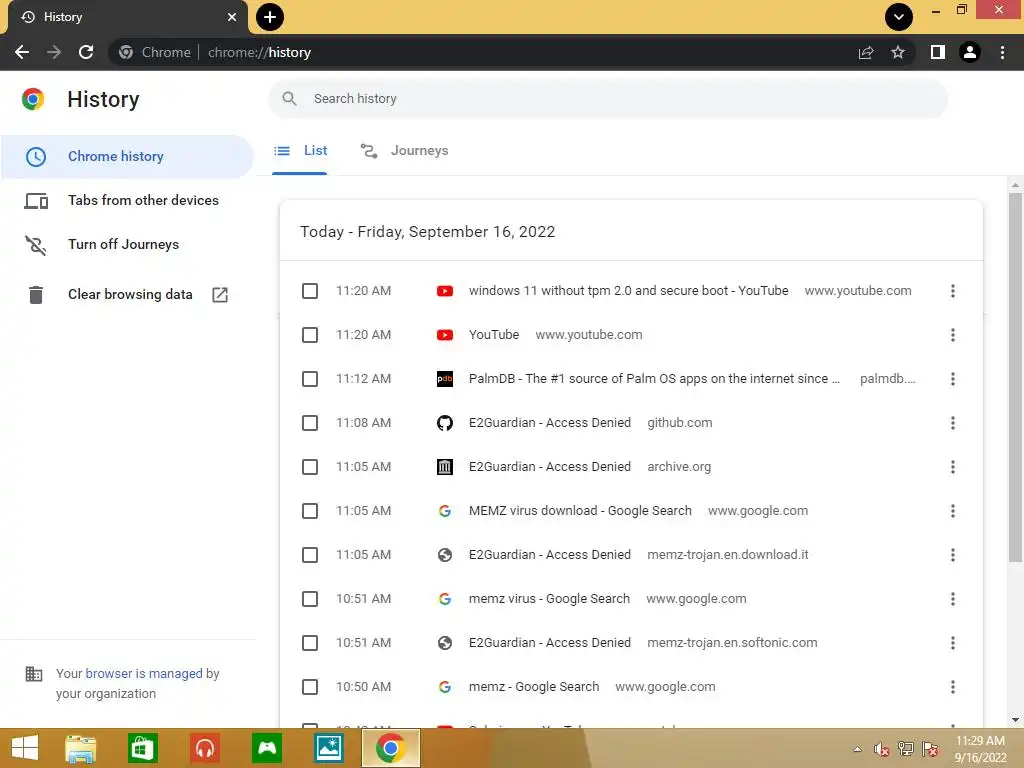Click the globe favicon on memz-trojan.en.download.it row

[445, 555]
